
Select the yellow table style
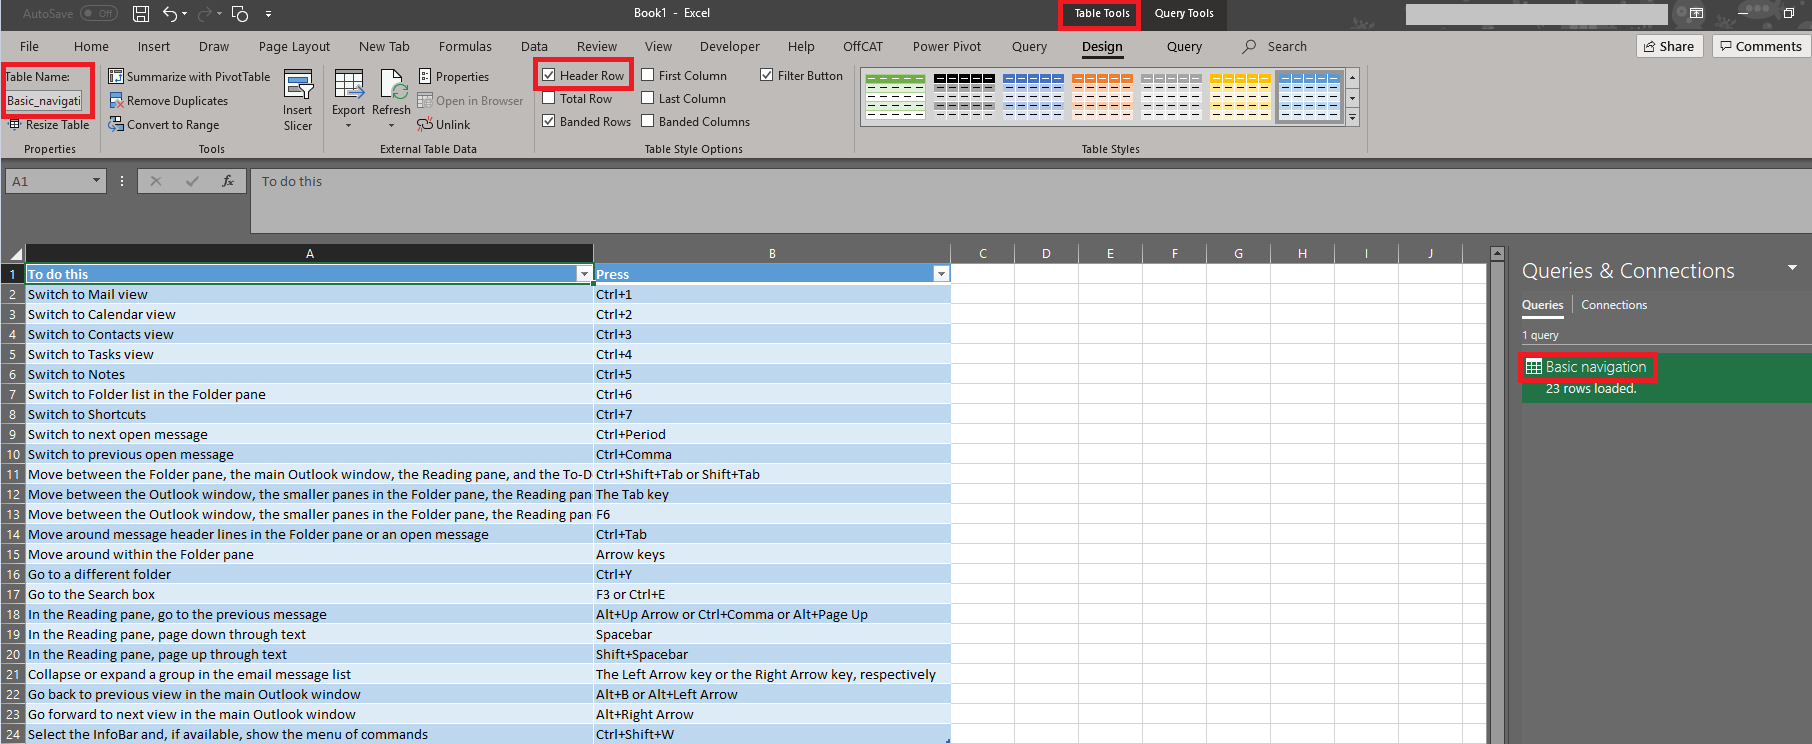[1240, 97]
